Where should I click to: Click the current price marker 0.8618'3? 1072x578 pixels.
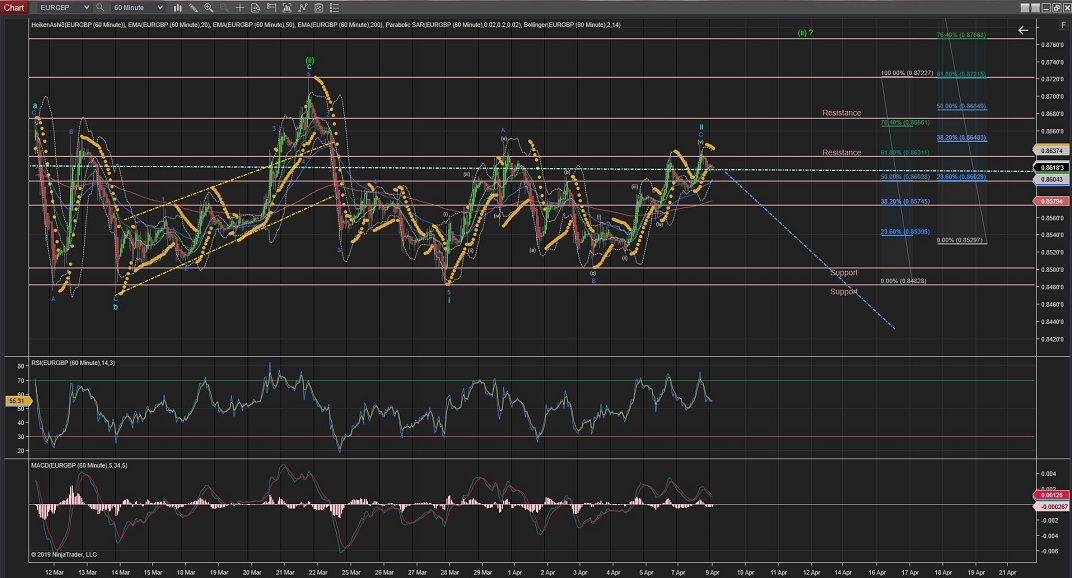[1051, 167]
